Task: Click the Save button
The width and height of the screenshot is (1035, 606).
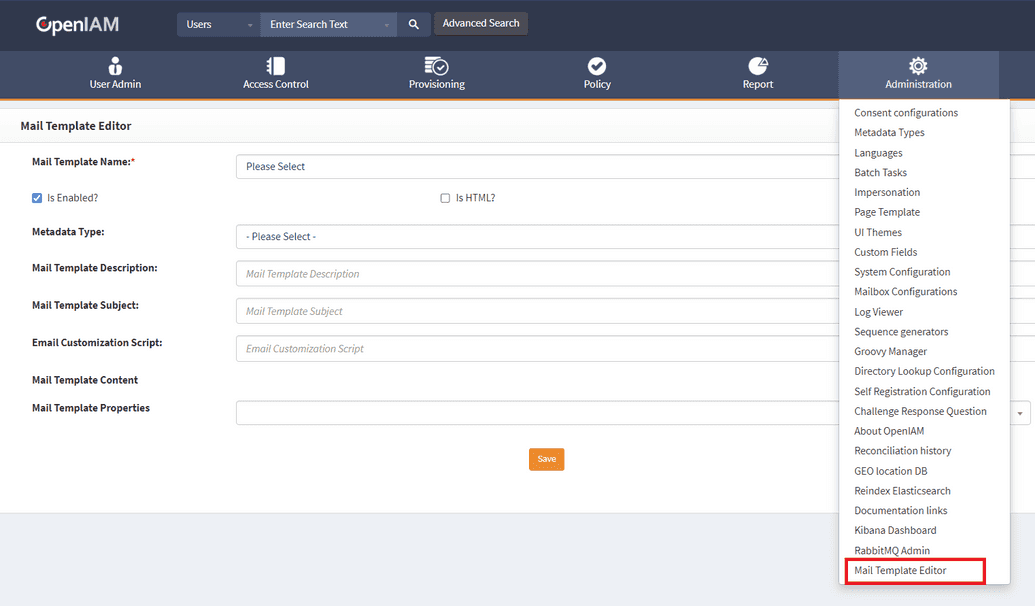Action: click(x=546, y=459)
